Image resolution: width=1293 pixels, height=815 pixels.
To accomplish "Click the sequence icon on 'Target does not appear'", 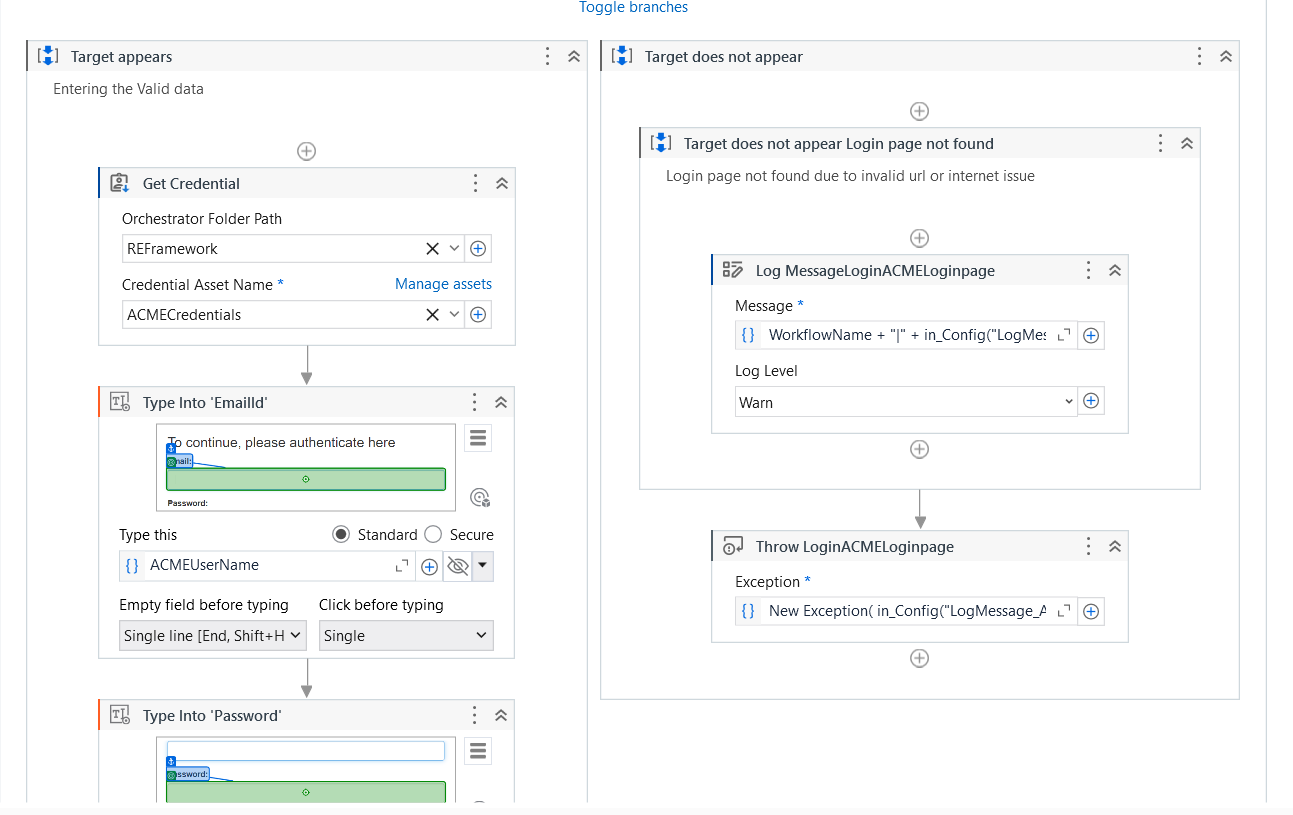I will click(x=621, y=56).
